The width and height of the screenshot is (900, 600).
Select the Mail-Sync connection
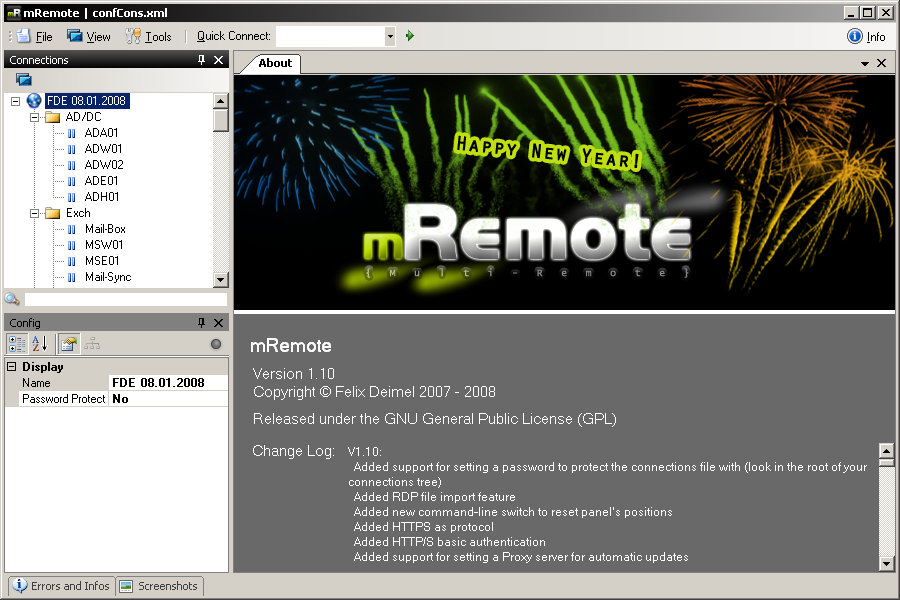pos(108,277)
